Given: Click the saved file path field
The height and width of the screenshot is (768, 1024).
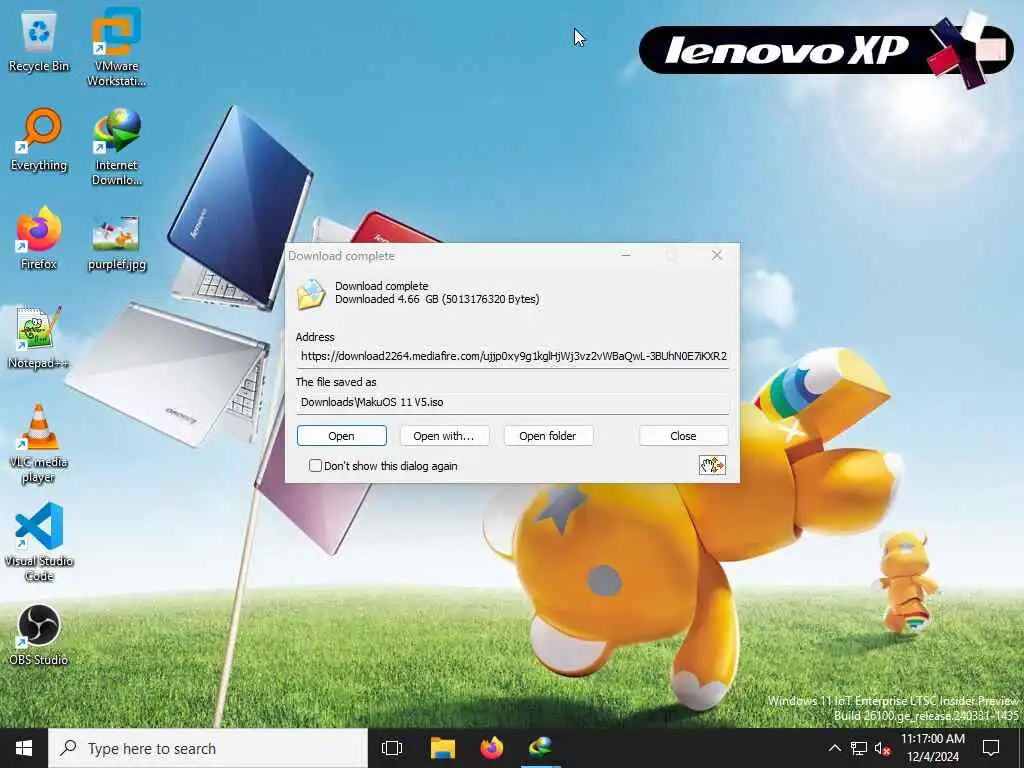Looking at the screenshot, I should [x=513, y=402].
